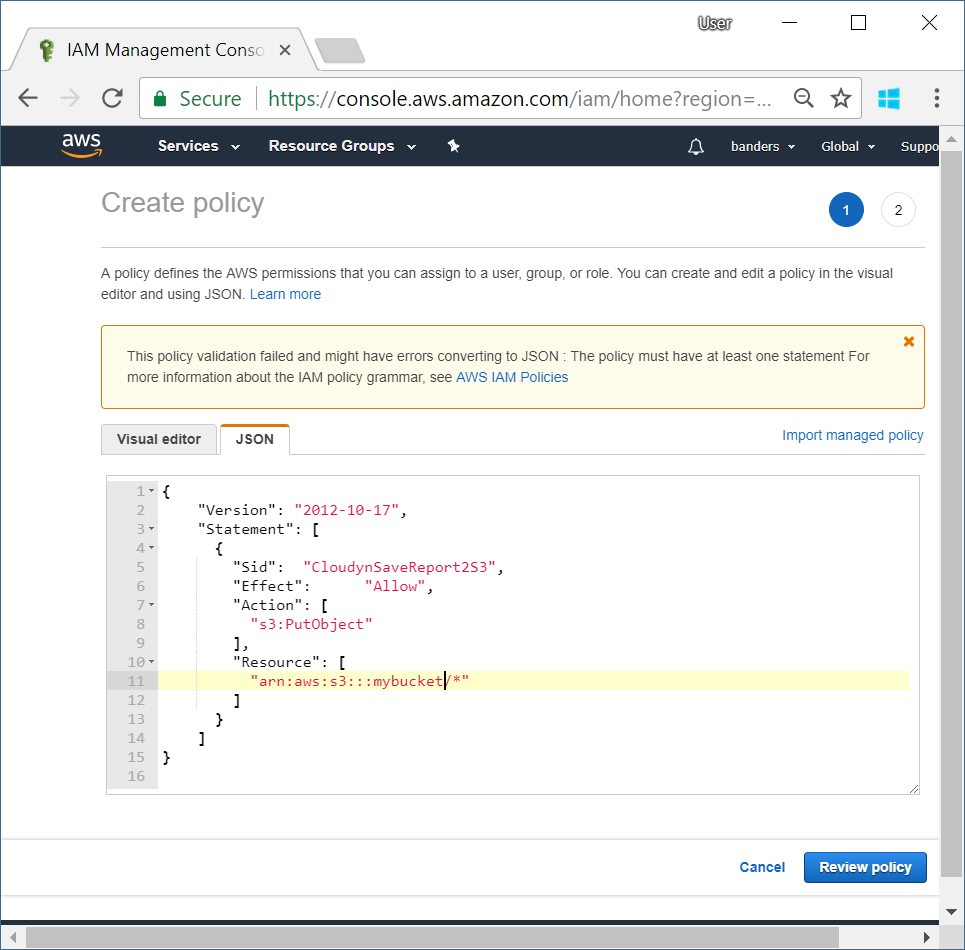Click the "2012-10-17" version value
The height and width of the screenshot is (950, 965).
click(346, 510)
